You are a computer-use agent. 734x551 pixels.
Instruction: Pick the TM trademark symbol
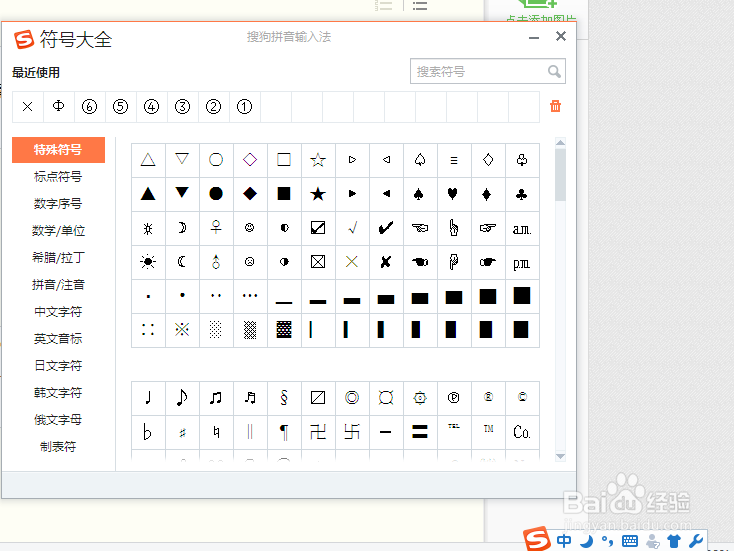[488, 432]
